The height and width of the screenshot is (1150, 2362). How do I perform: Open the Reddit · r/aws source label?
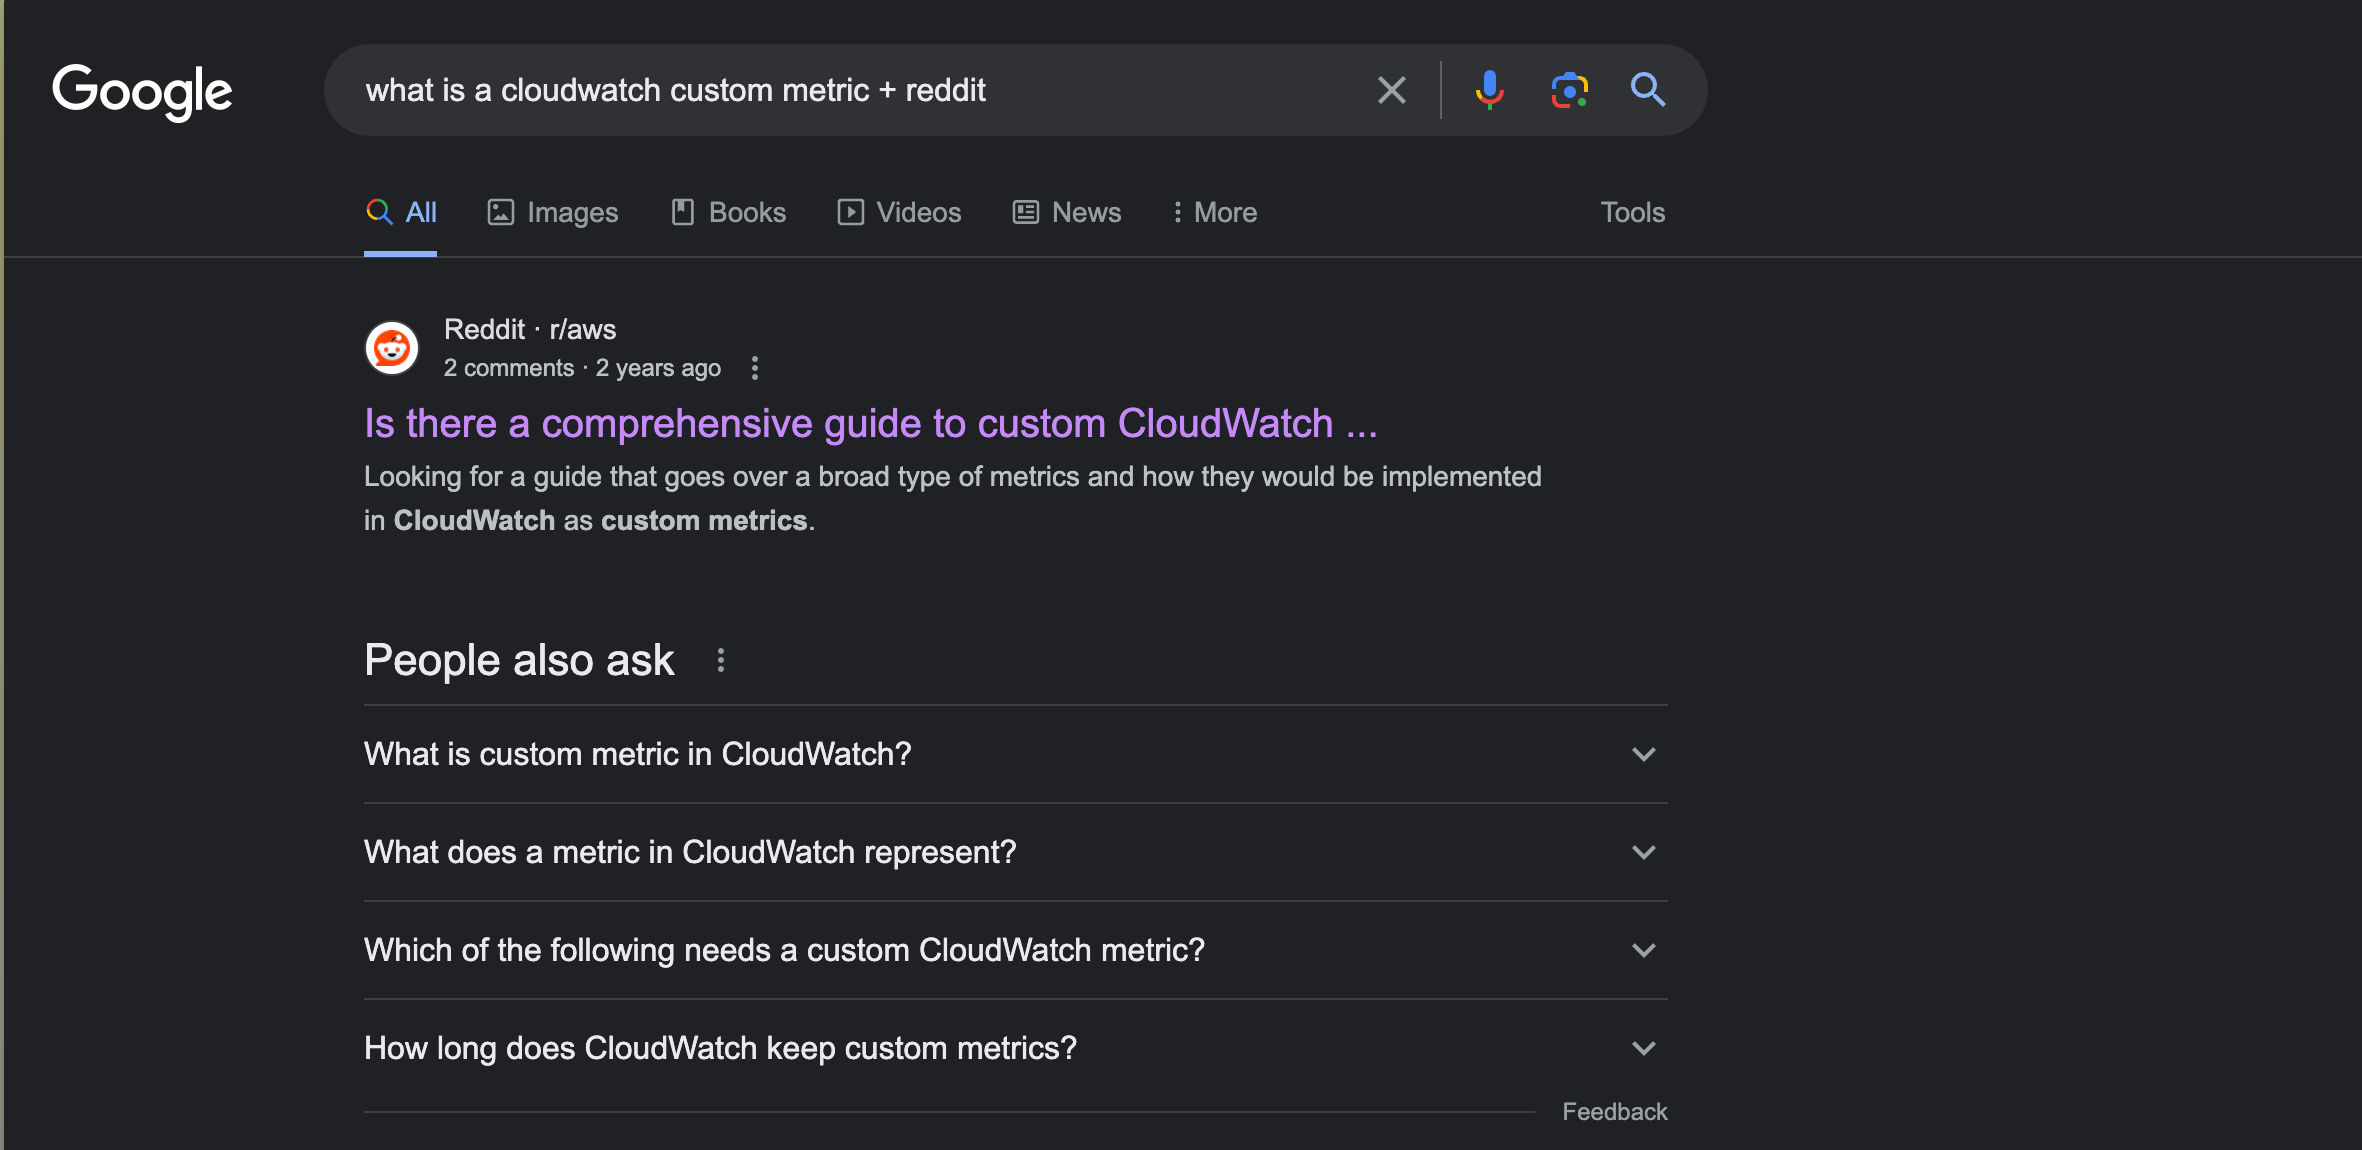530,329
